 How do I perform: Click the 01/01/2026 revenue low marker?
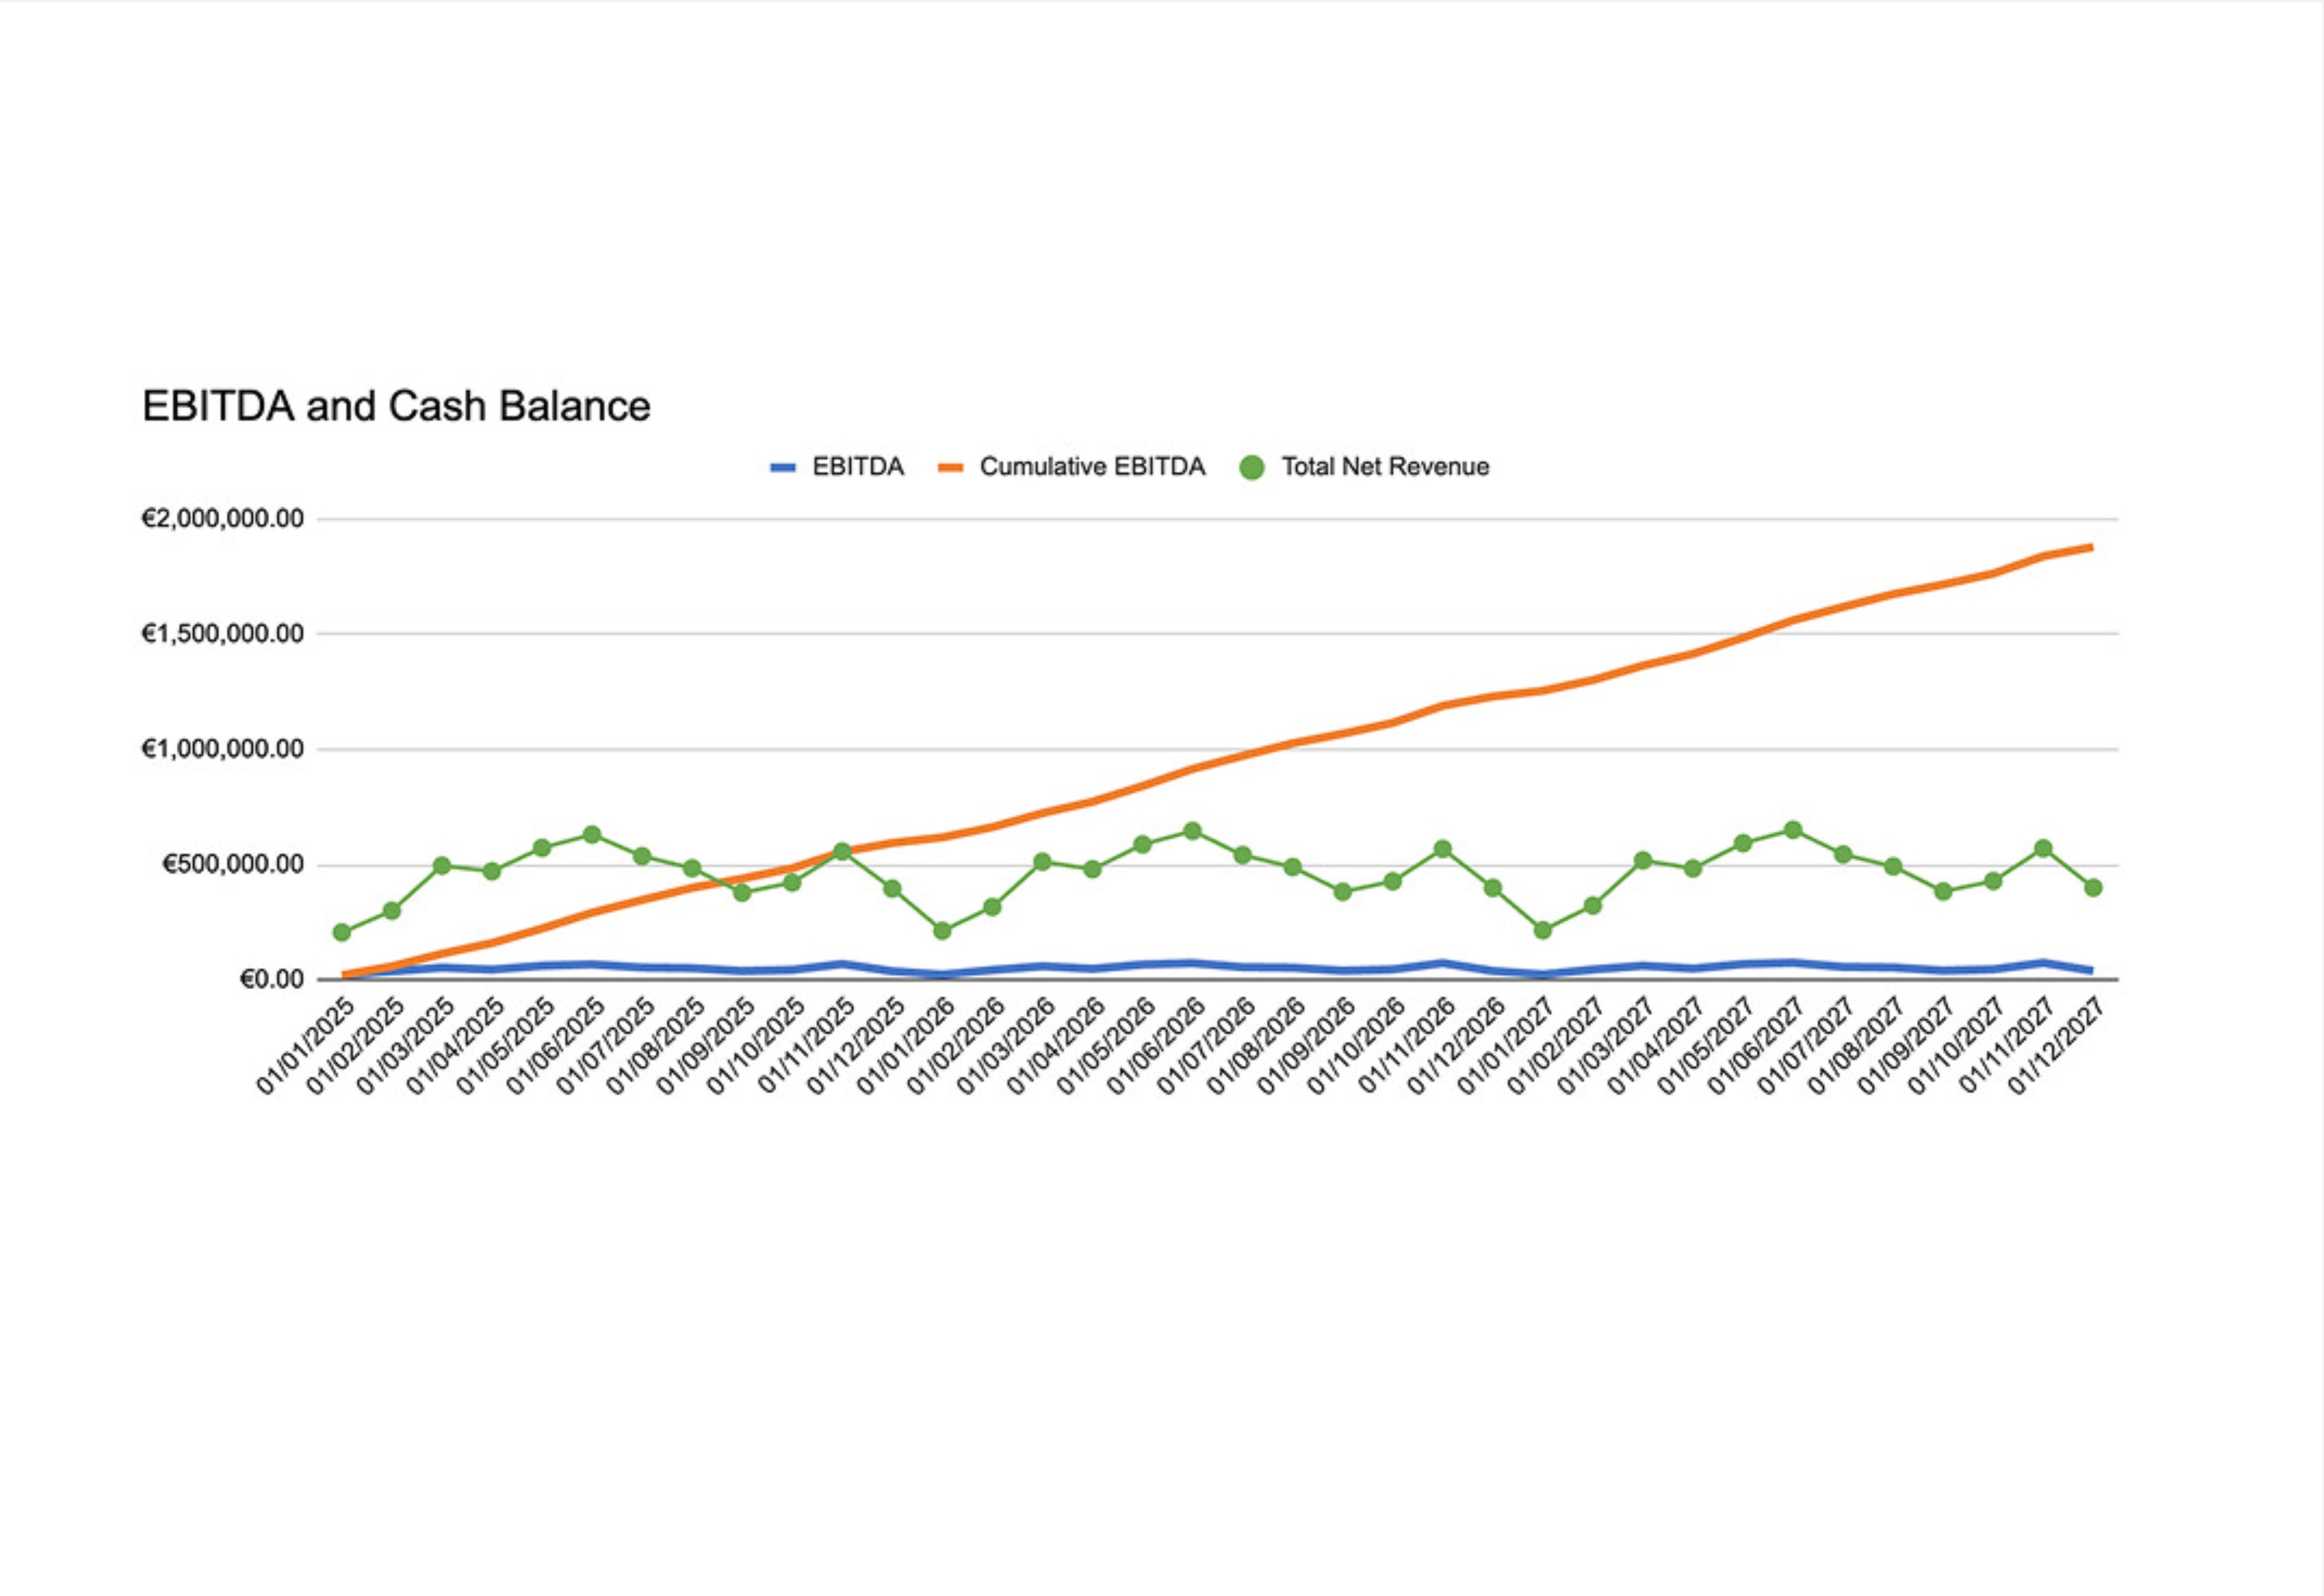[x=942, y=930]
